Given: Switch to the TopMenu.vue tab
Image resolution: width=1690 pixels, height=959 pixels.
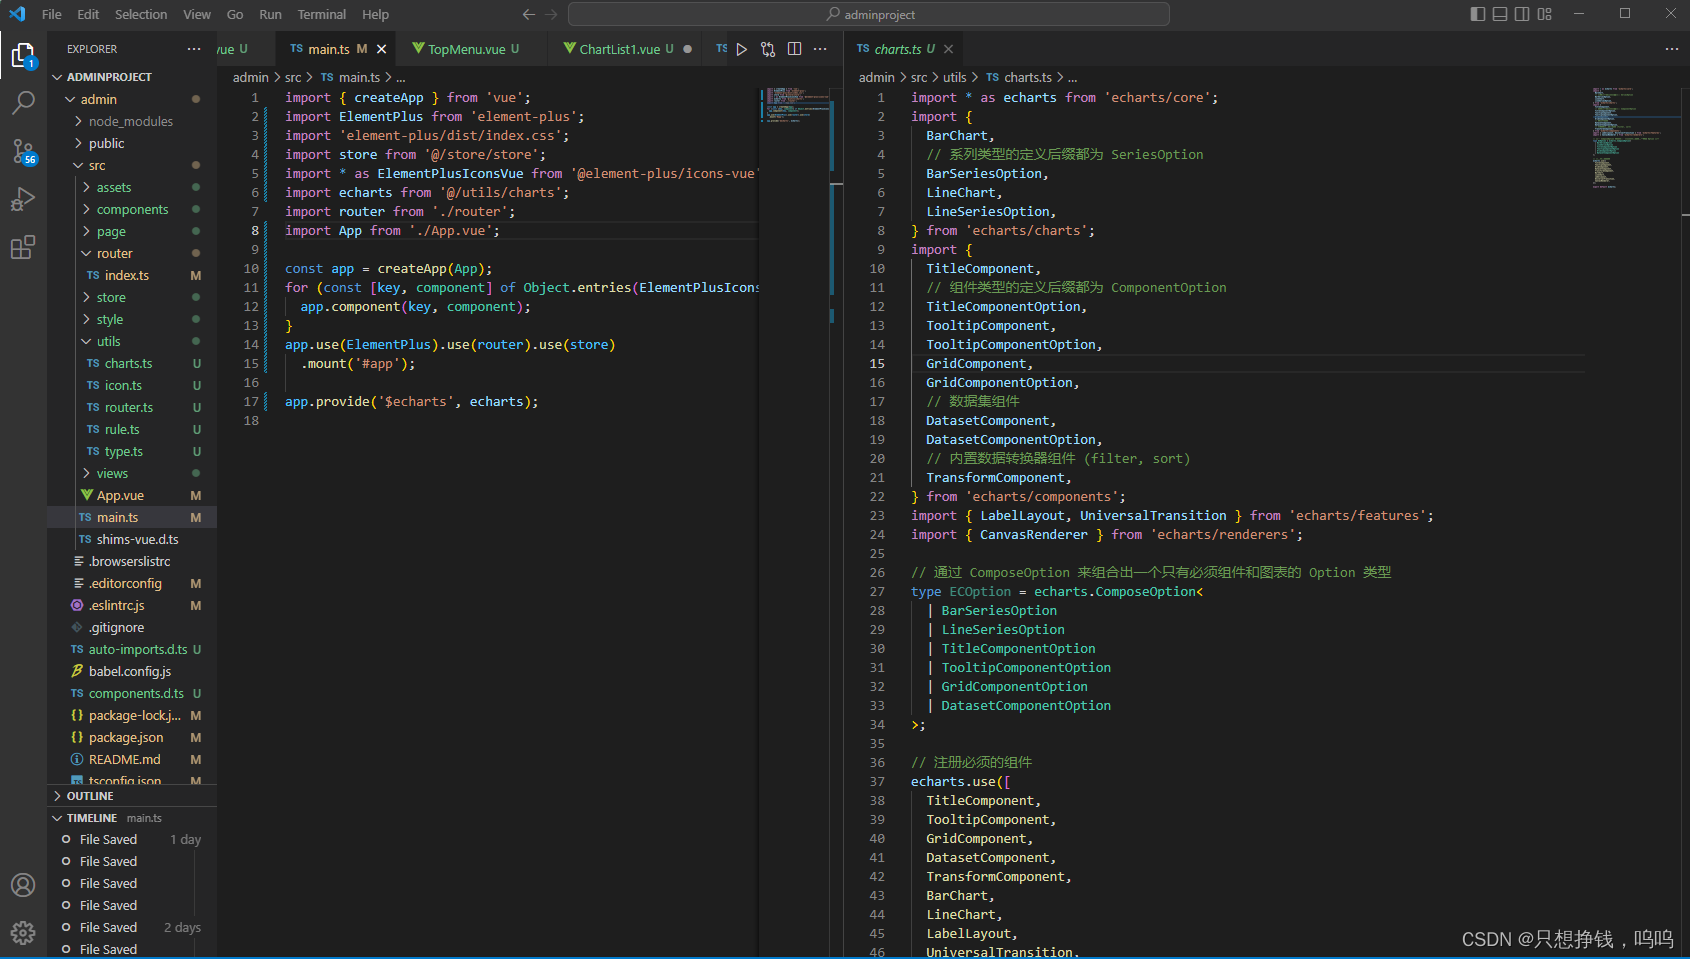Looking at the screenshot, I should click(x=466, y=49).
